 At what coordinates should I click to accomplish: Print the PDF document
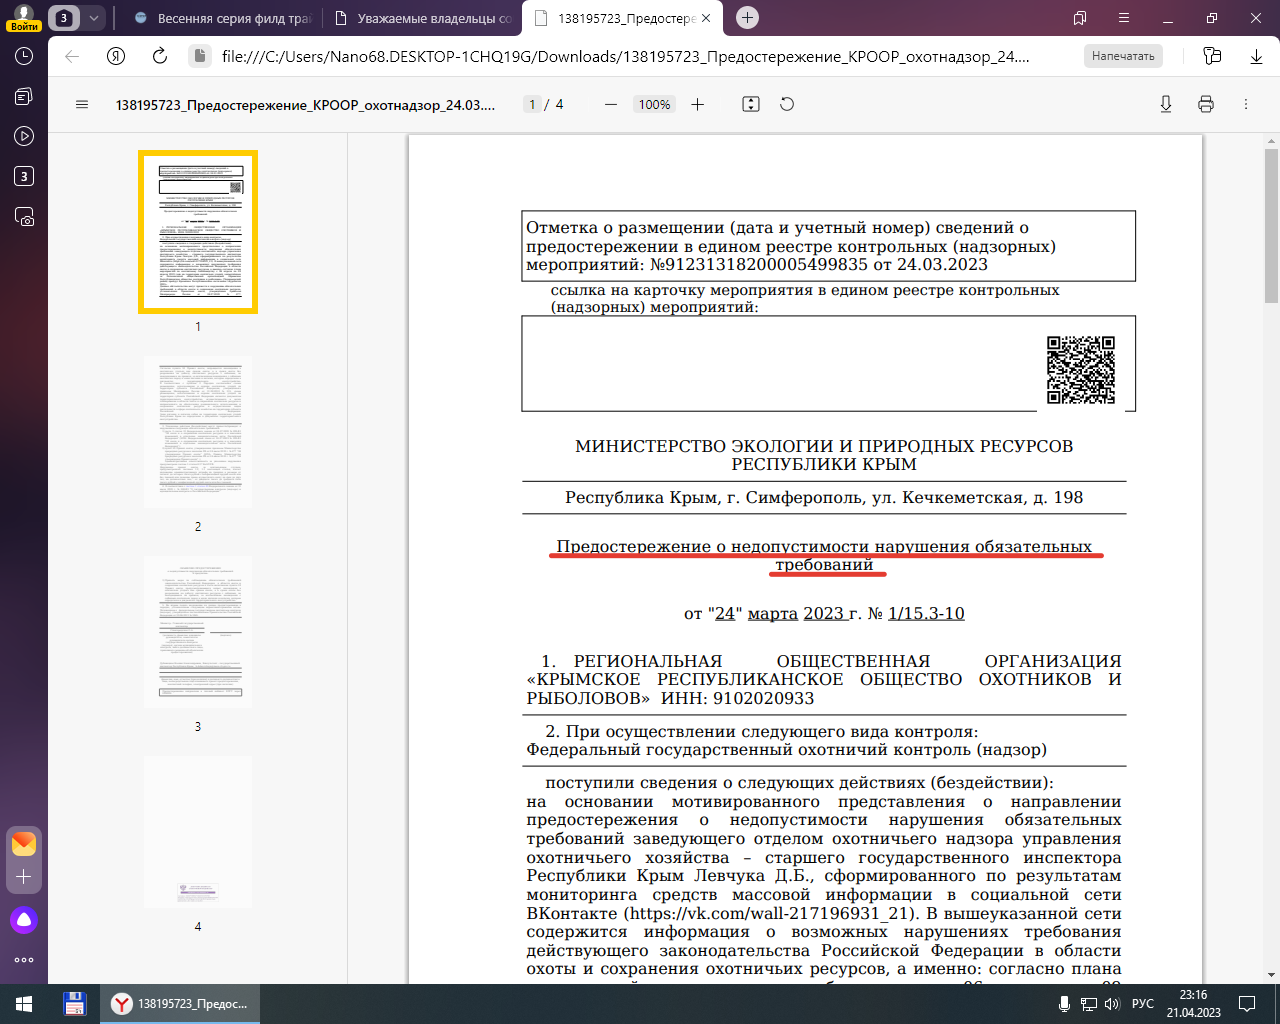coord(1206,104)
